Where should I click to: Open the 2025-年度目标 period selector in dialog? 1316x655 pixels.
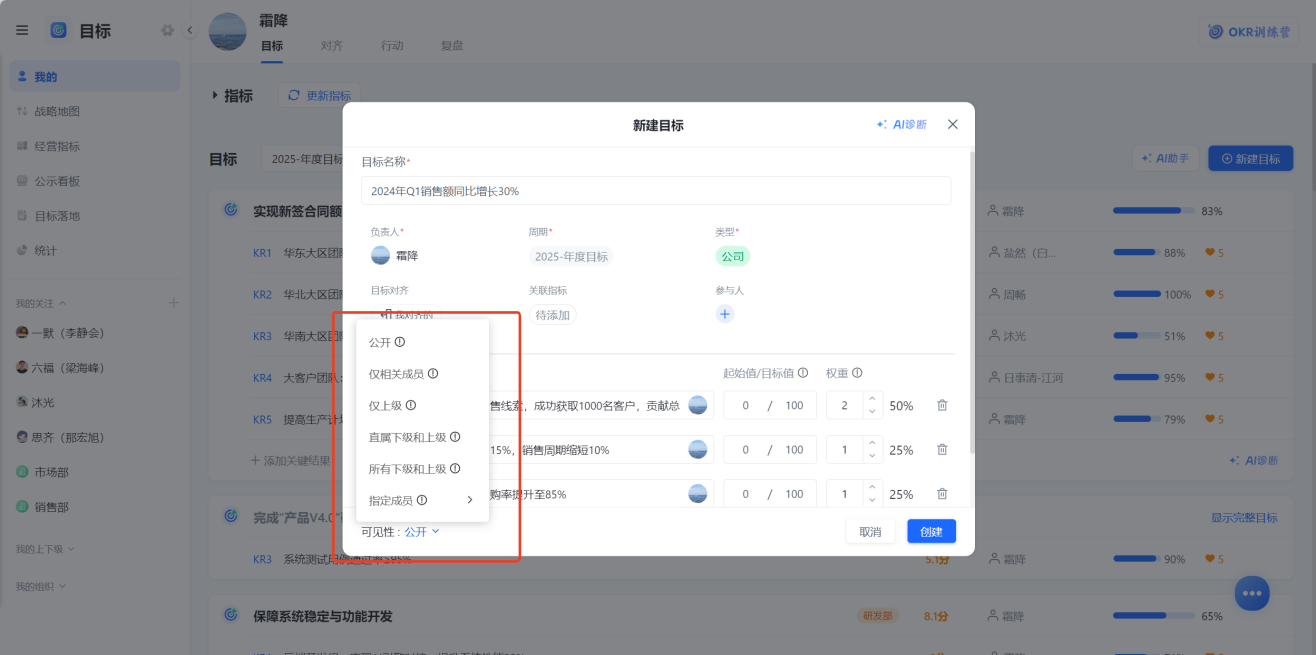tap(571, 256)
